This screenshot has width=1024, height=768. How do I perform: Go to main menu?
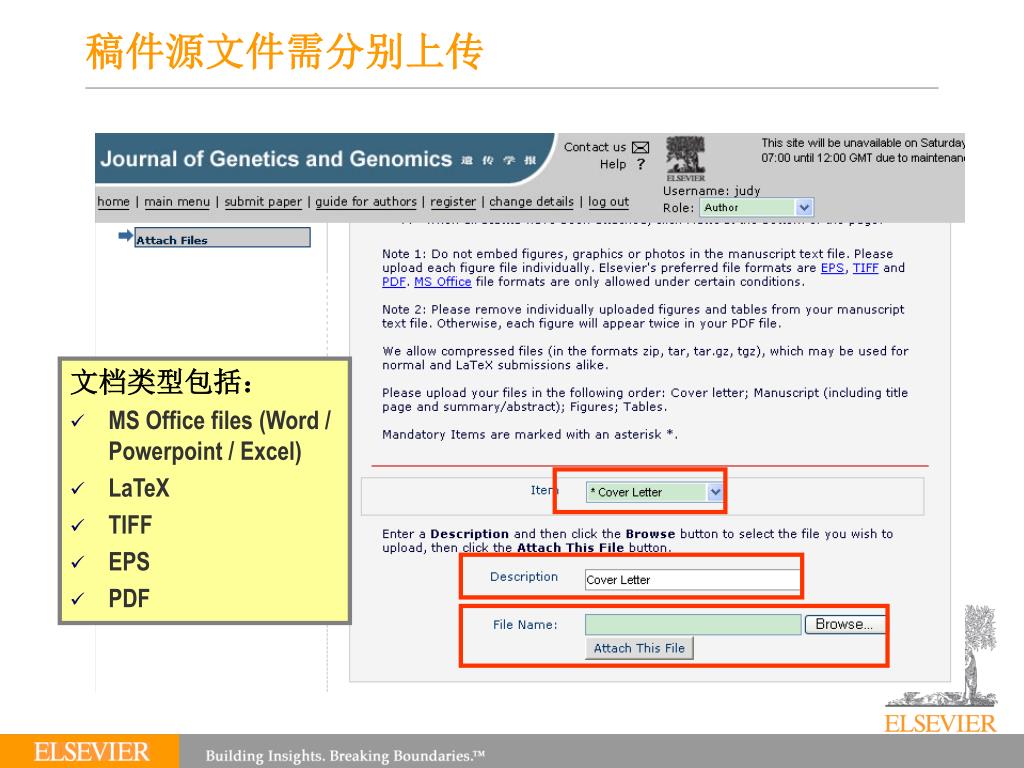pos(177,202)
